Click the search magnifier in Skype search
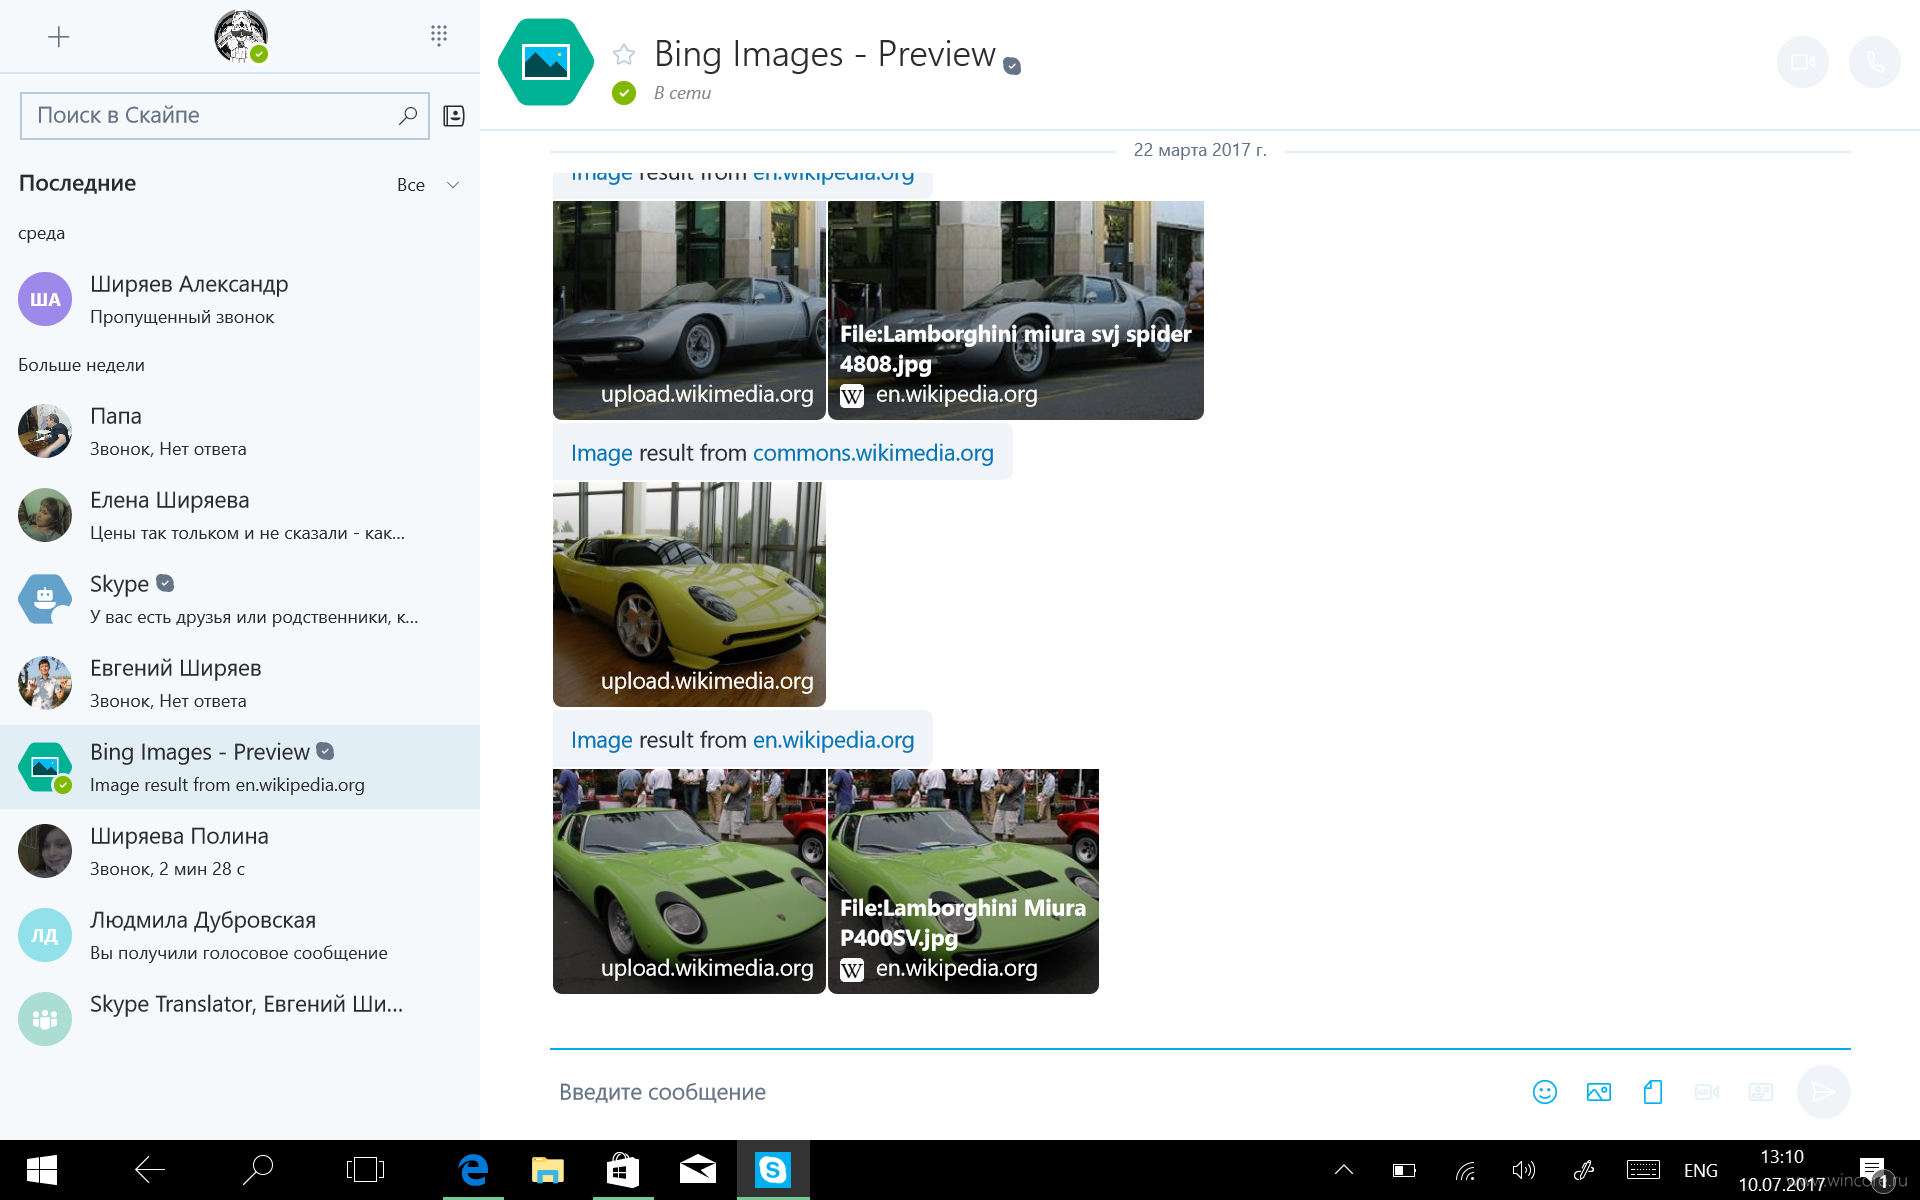This screenshot has width=1920, height=1200. [x=408, y=116]
